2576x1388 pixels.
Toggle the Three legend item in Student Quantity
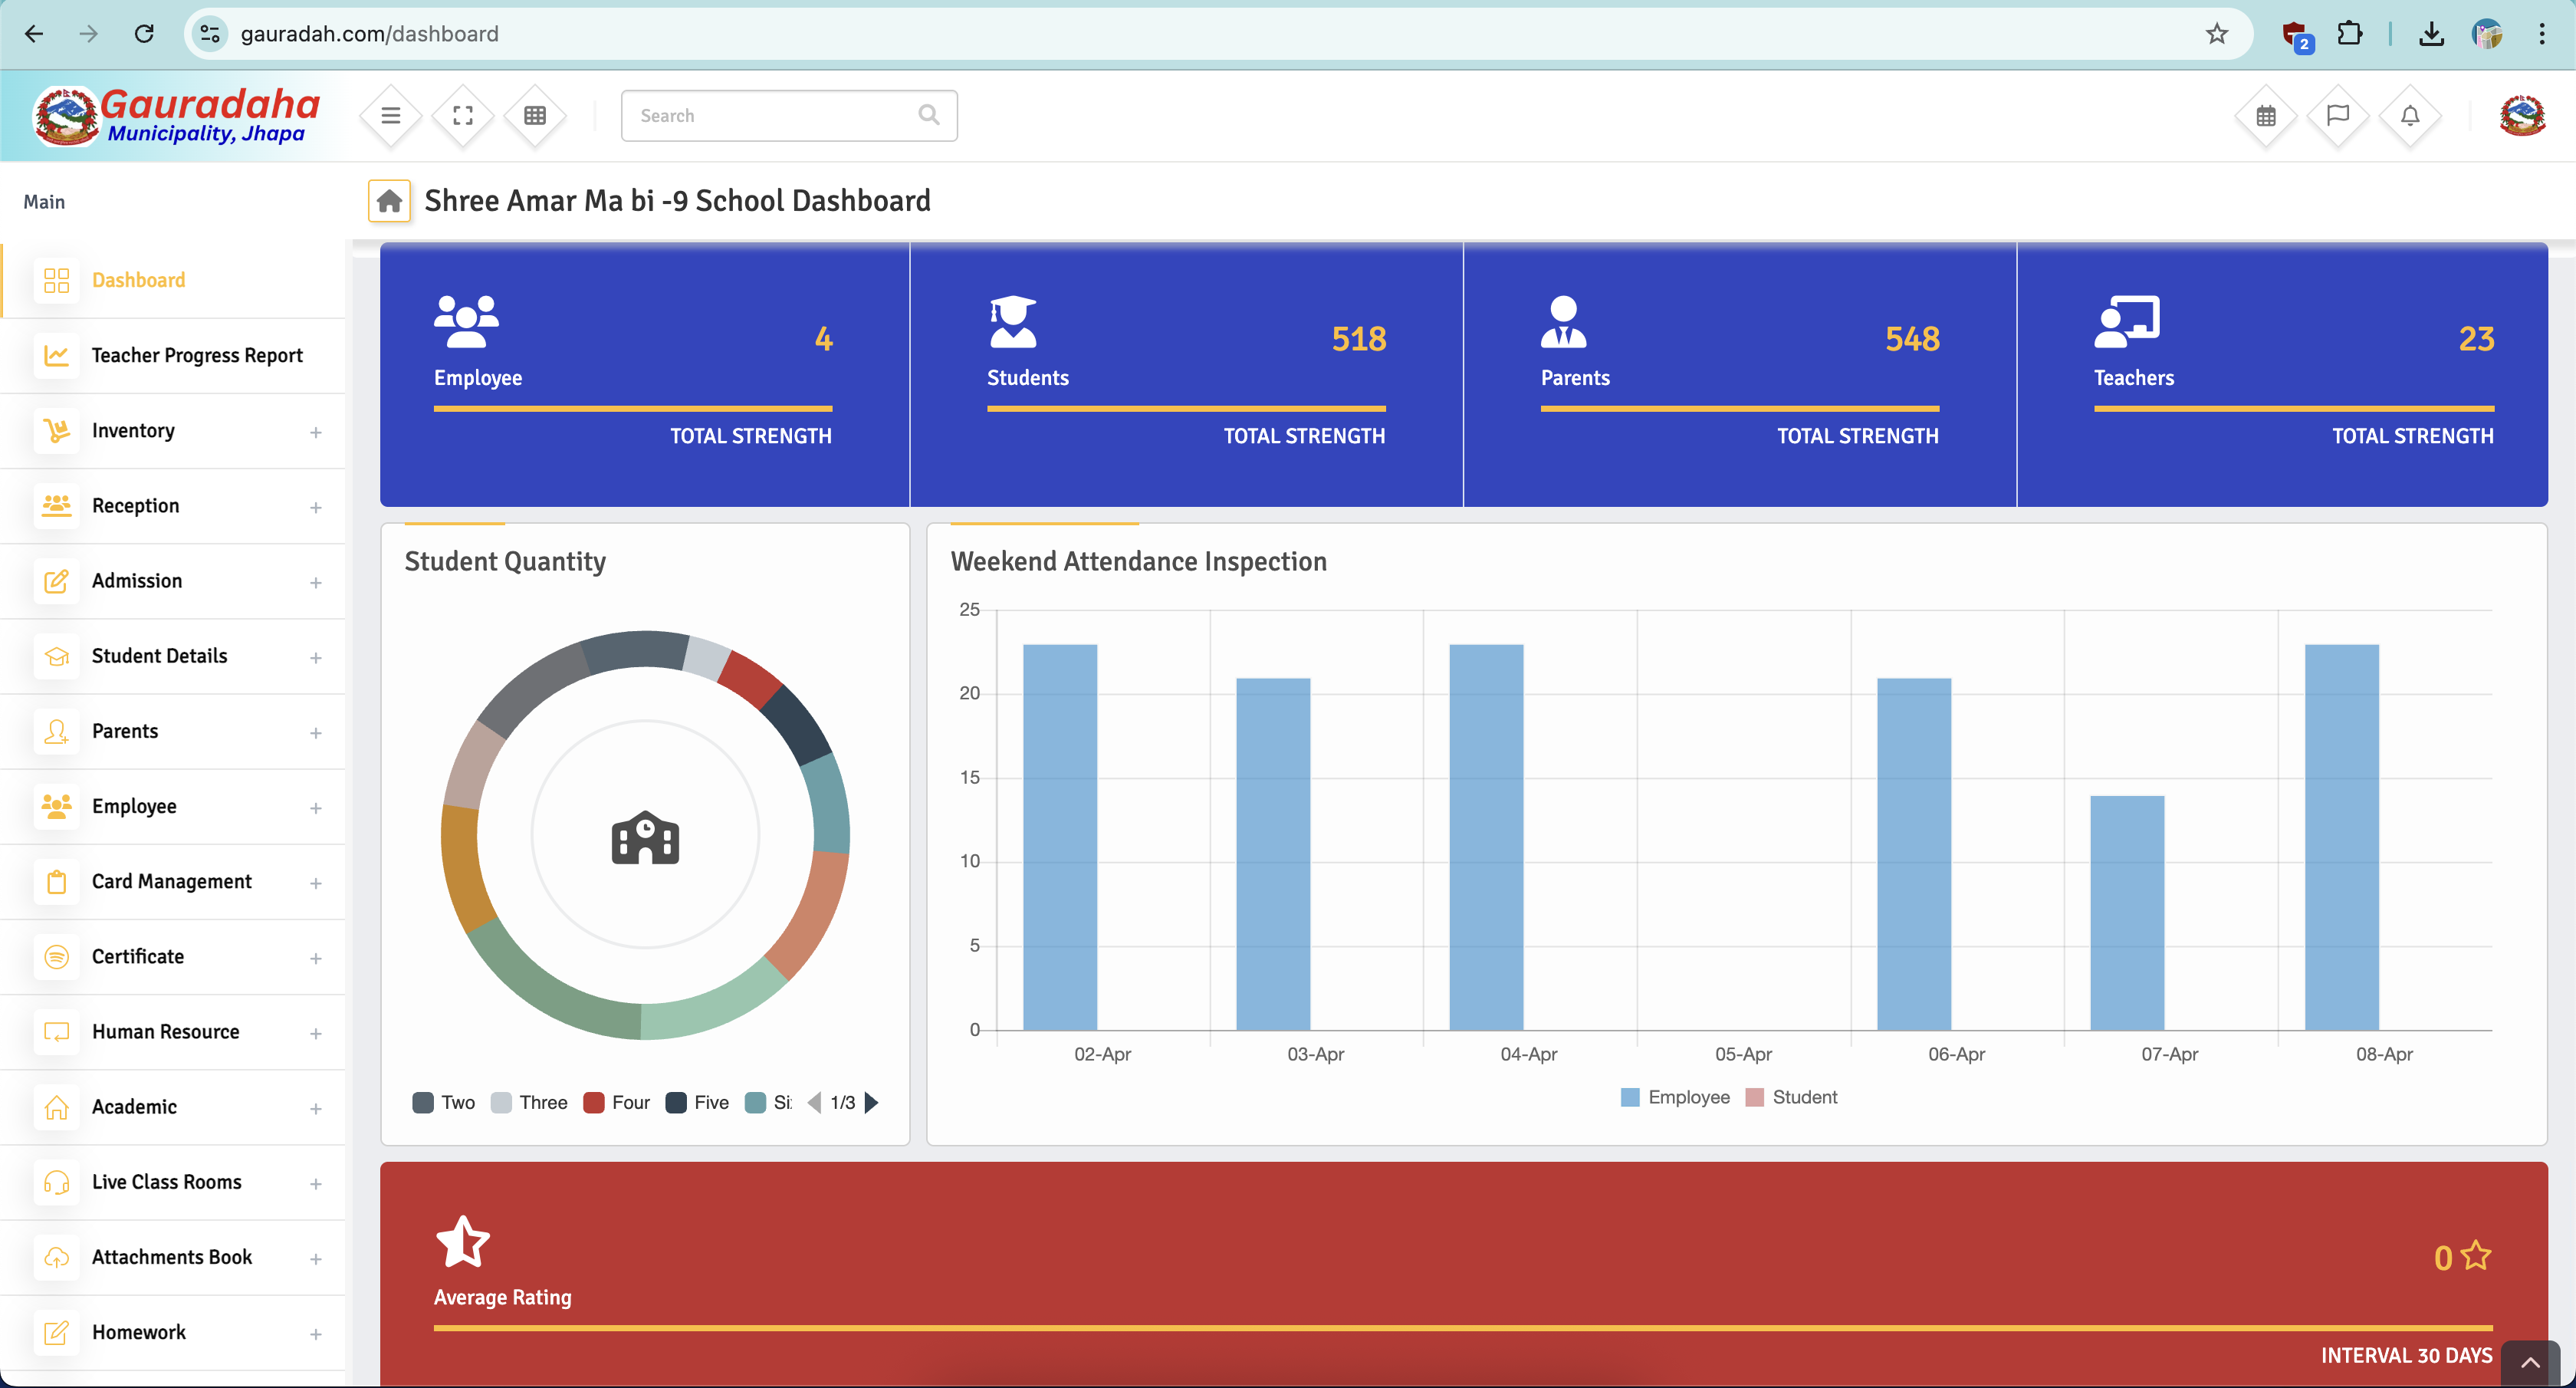pos(529,1102)
